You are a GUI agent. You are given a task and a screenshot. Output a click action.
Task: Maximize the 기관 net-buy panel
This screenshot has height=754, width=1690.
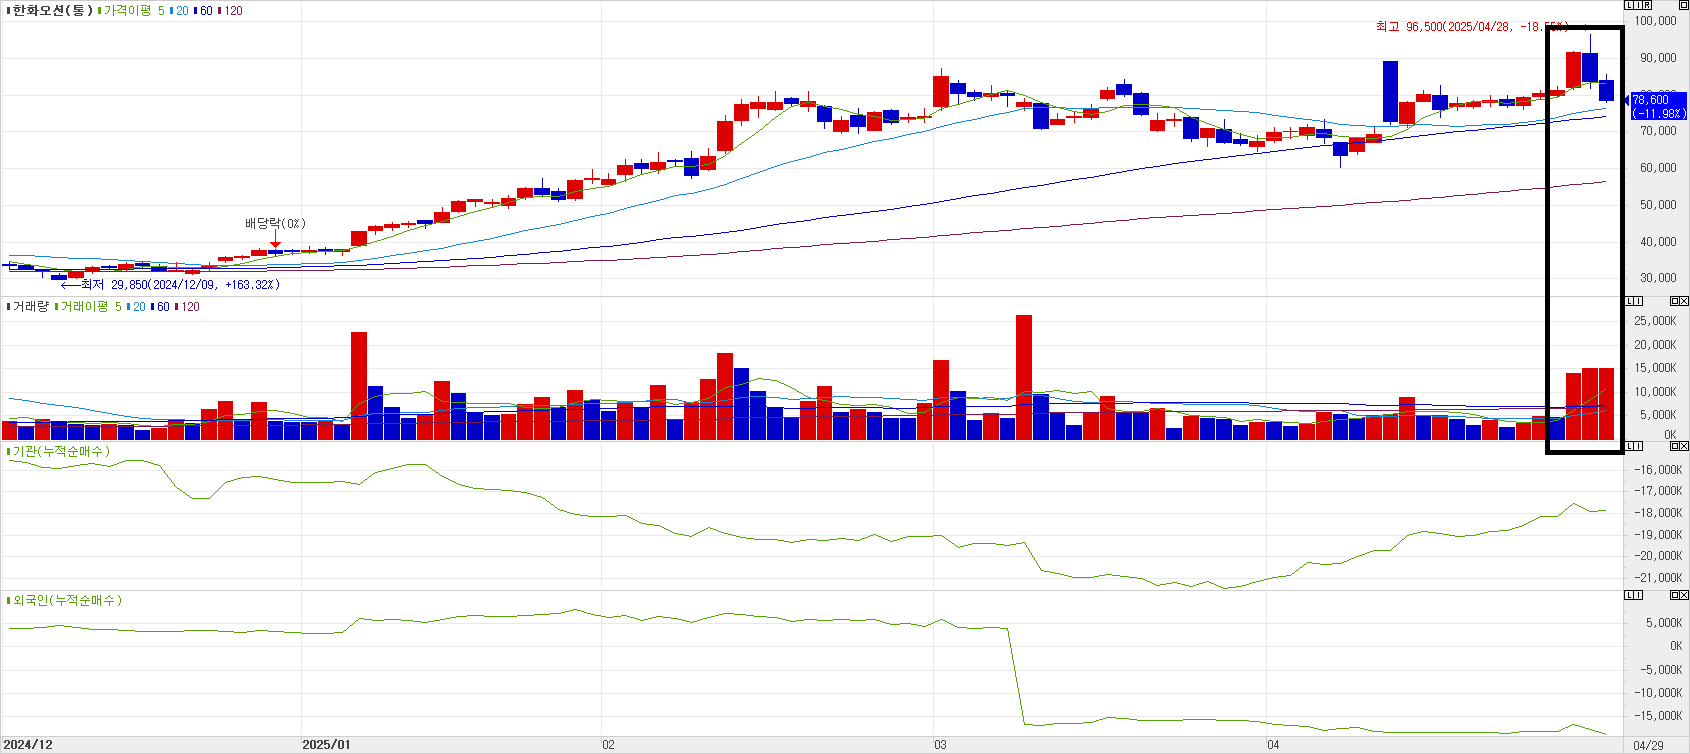(x=1675, y=445)
